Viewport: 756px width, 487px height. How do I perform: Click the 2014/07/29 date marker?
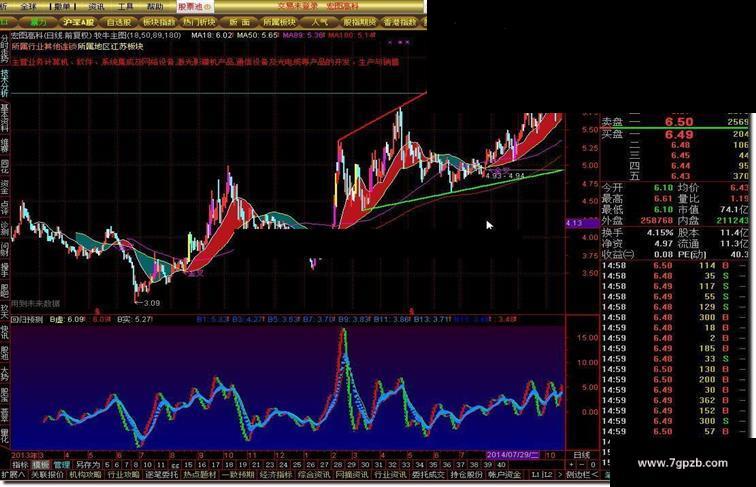click(512, 455)
